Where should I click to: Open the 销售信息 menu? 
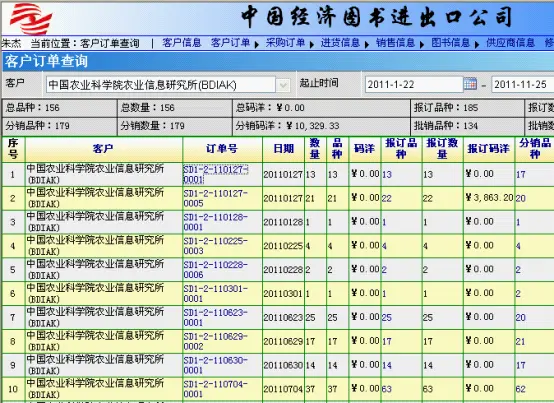click(395, 43)
